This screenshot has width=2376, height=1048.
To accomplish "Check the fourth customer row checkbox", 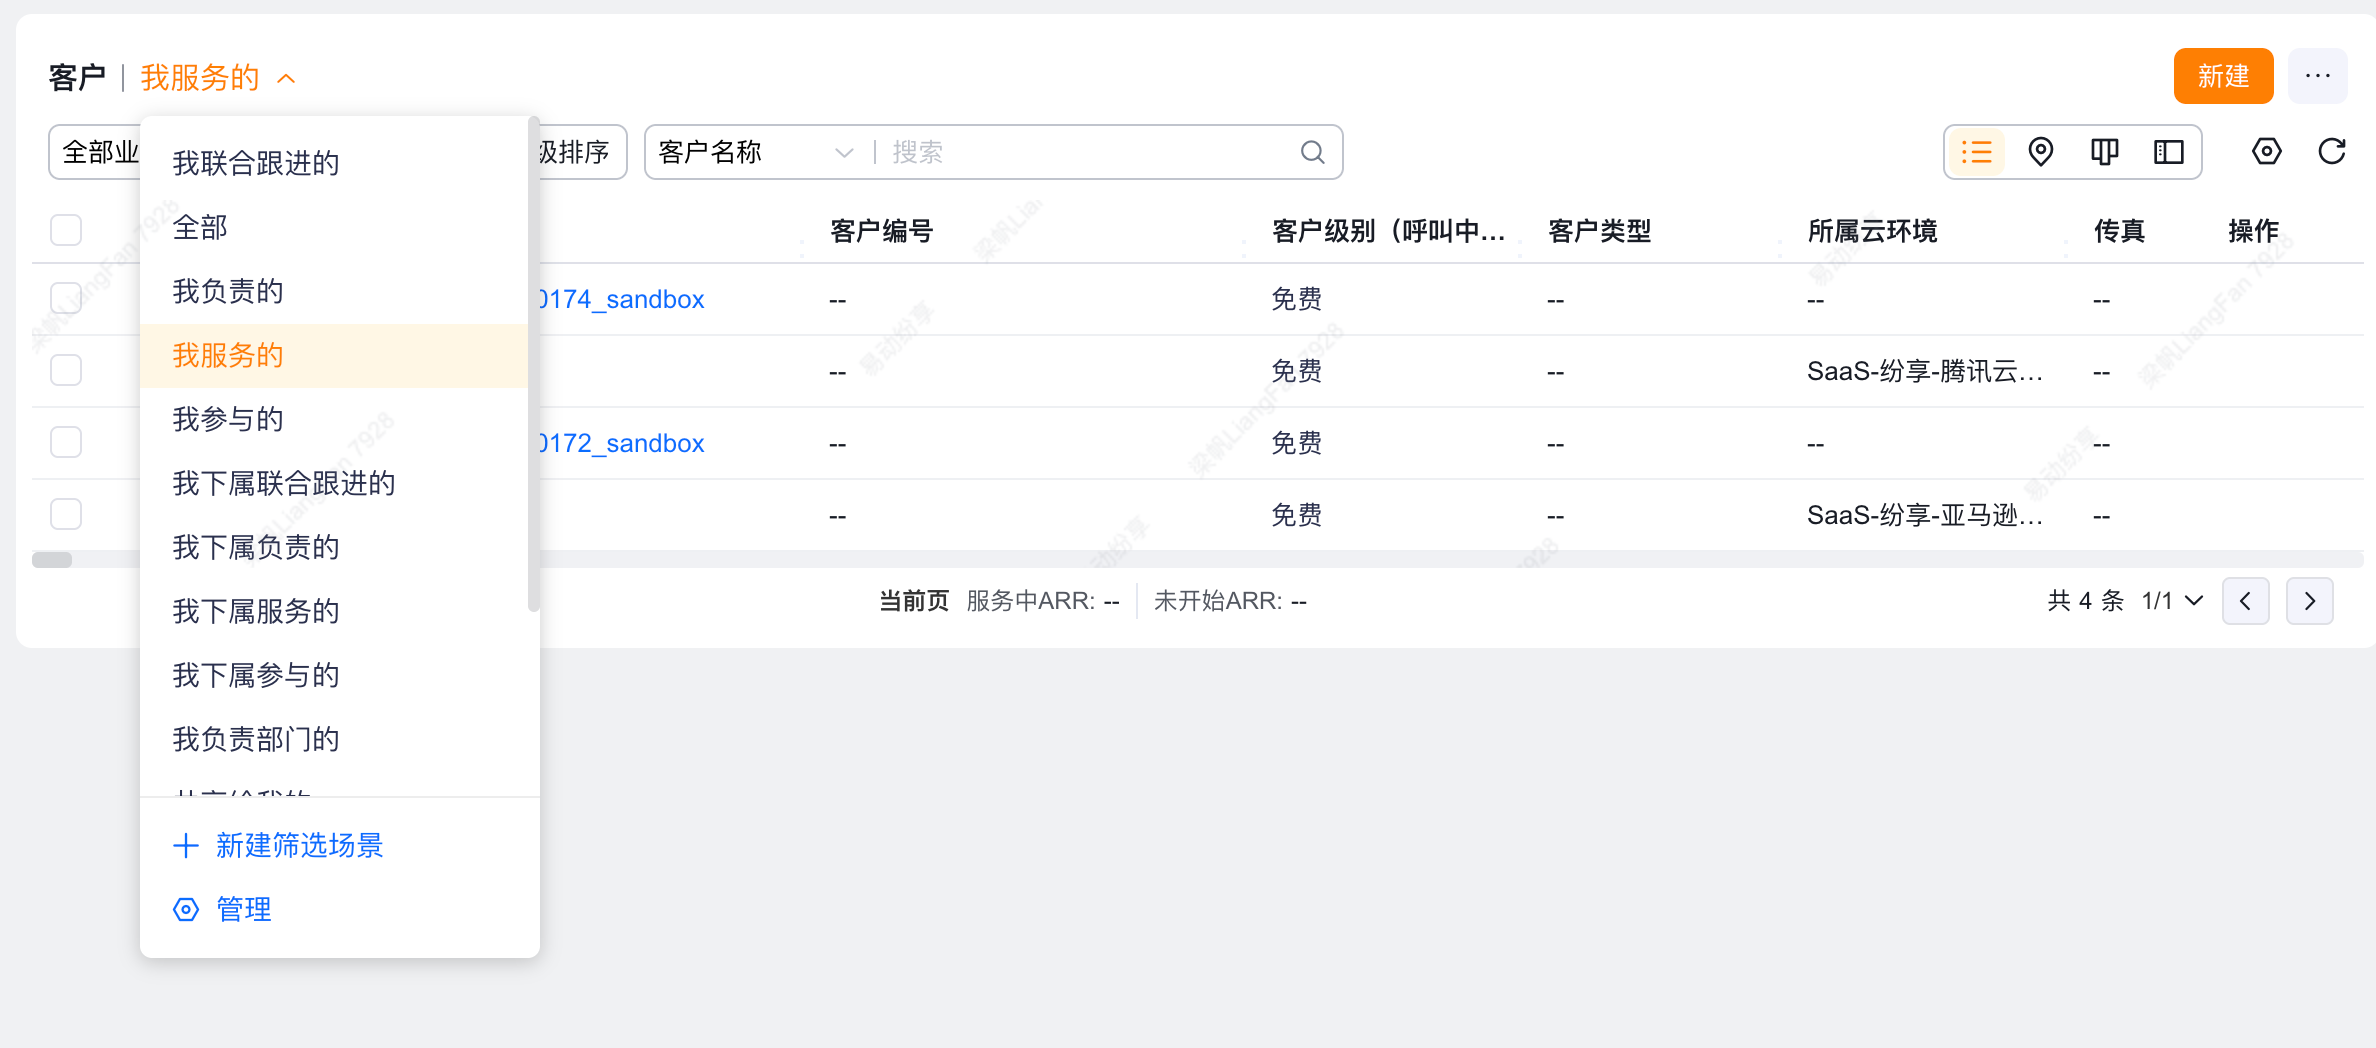I will coord(66,514).
